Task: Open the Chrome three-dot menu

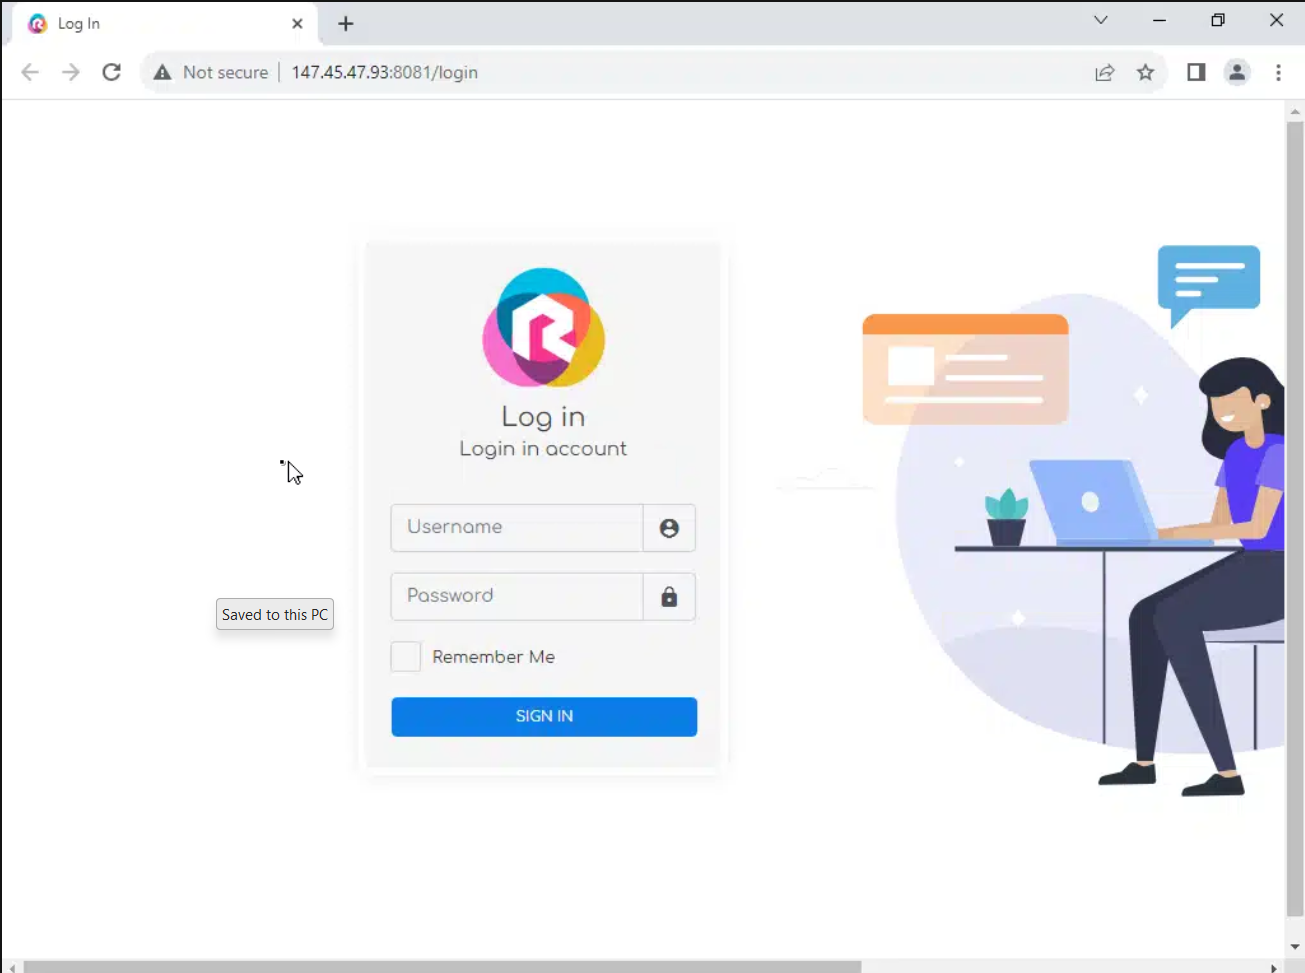Action: 1279,72
